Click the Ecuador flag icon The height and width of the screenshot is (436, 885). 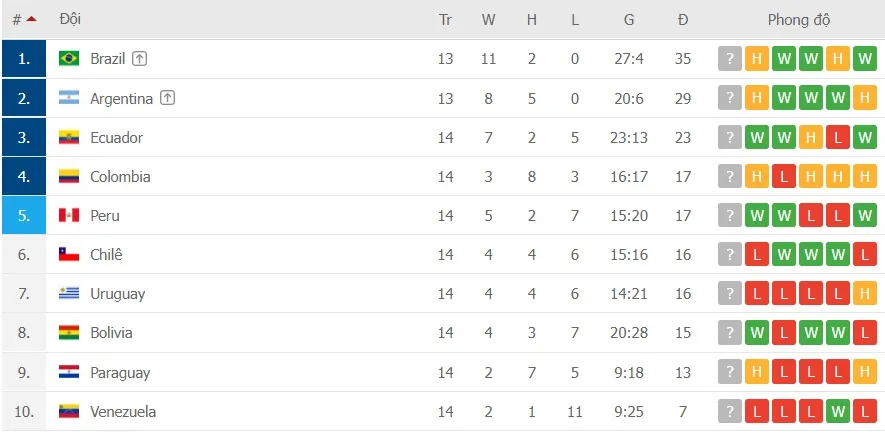point(69,137)
